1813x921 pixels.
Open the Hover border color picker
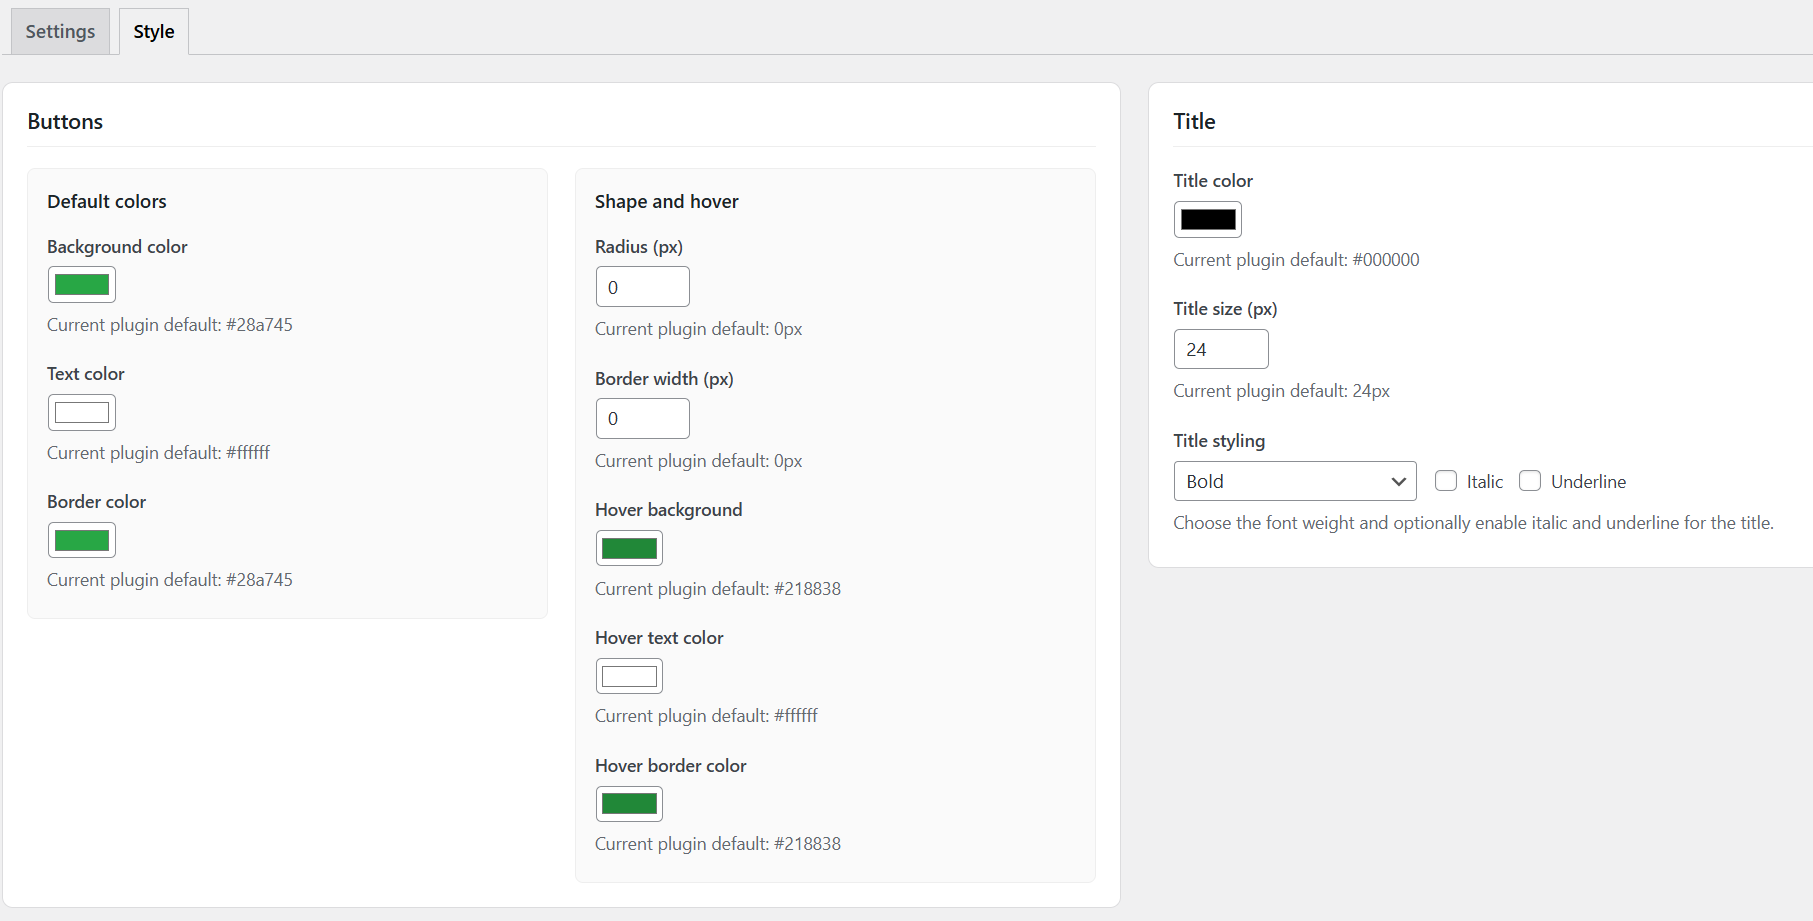(628, 803)
